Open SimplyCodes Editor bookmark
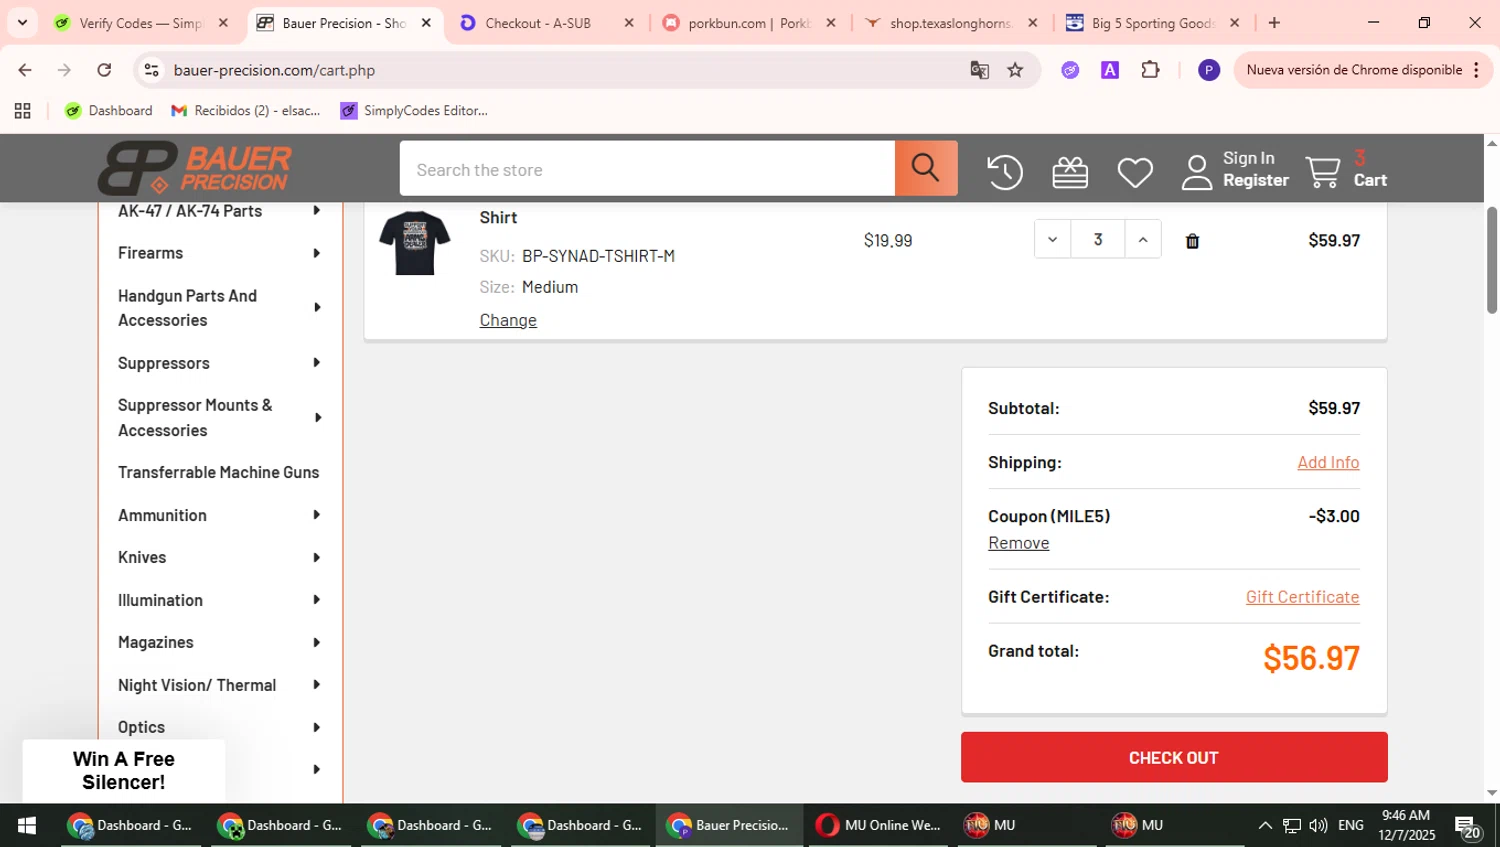This screenshot has height=847, width=1500. point(414,111)
